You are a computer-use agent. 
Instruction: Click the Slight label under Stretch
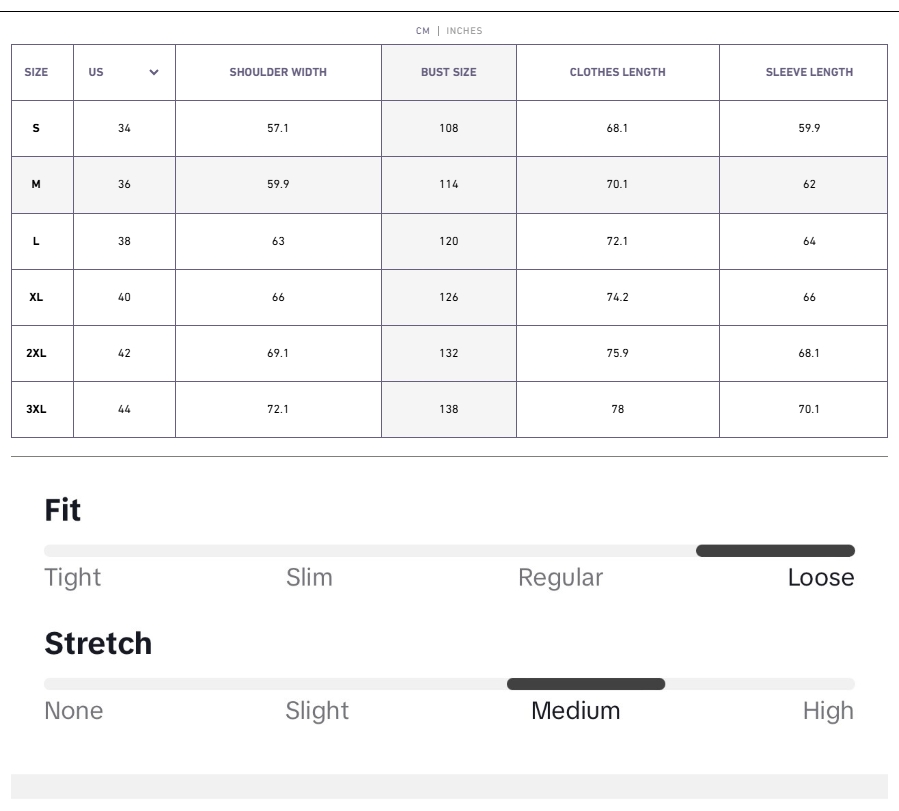[317, 711]
